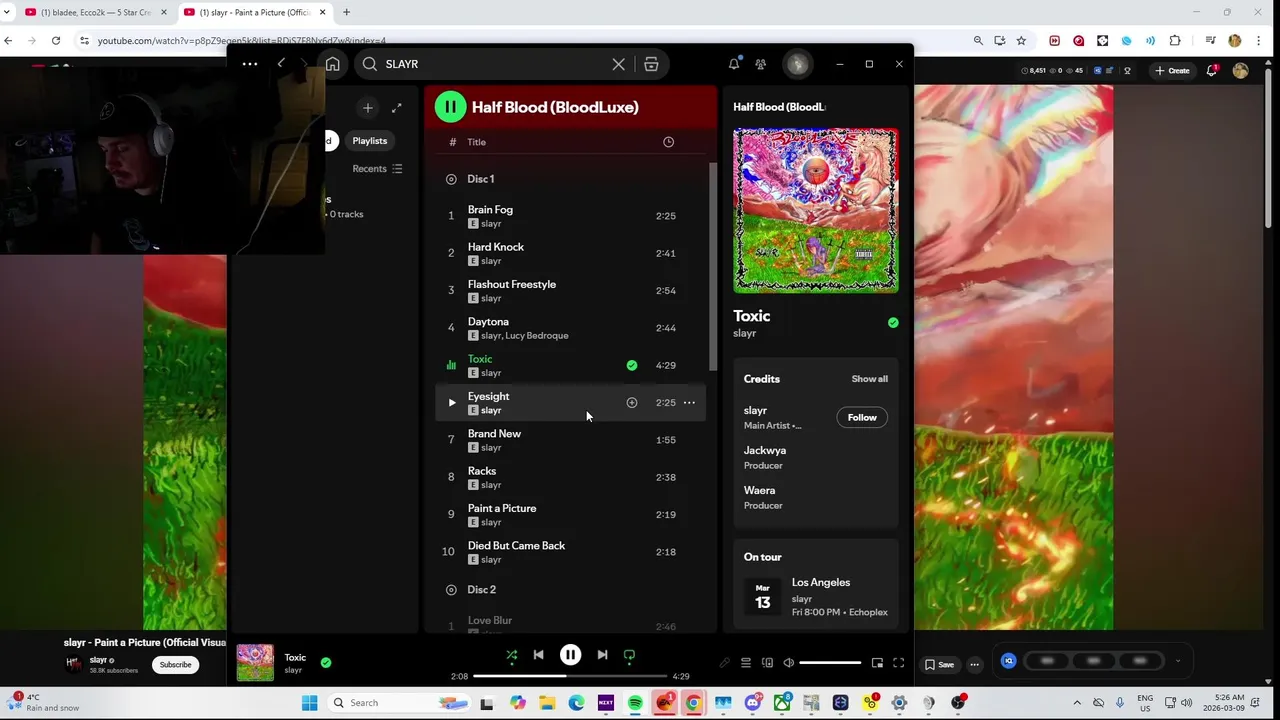1280x720 pixels.
Task: Create a new playlist with the plus icon
Action: 368,108
